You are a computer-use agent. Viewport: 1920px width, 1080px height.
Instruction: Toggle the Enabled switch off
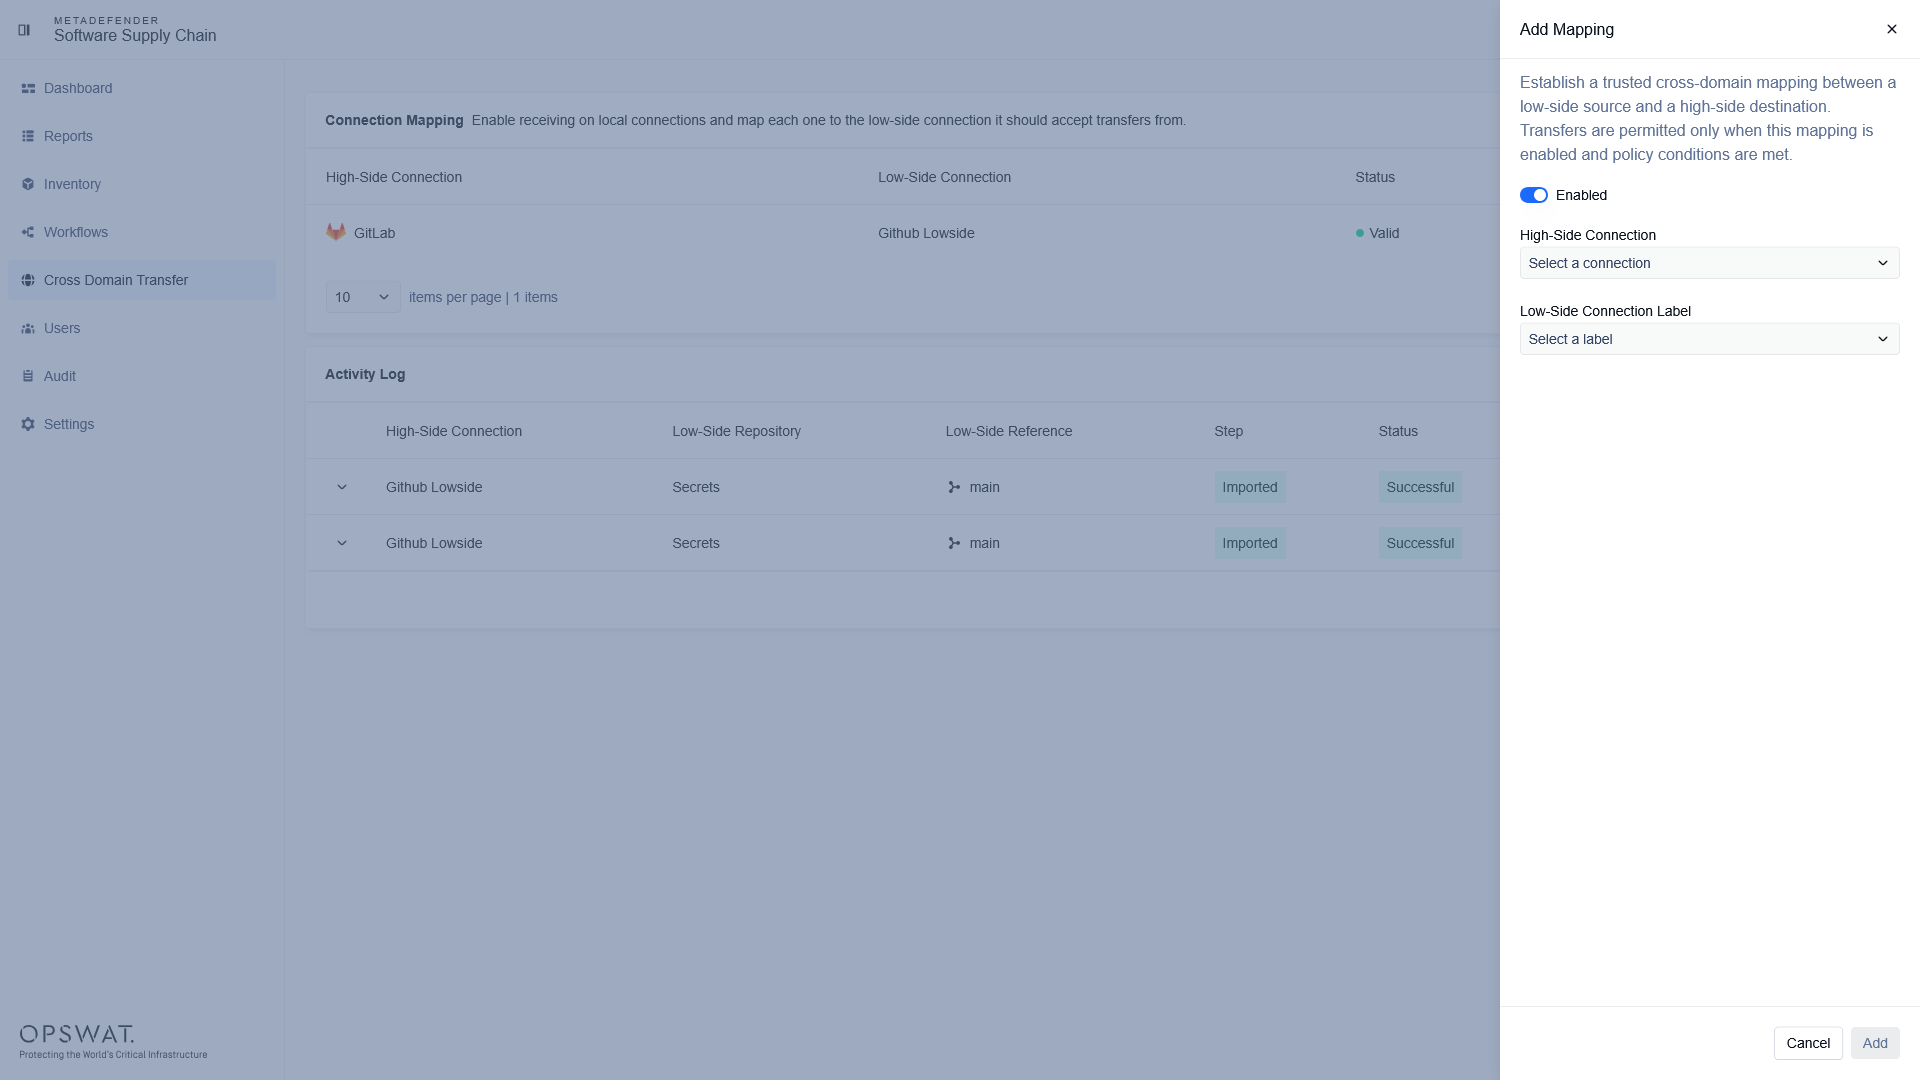(1533, 196)
